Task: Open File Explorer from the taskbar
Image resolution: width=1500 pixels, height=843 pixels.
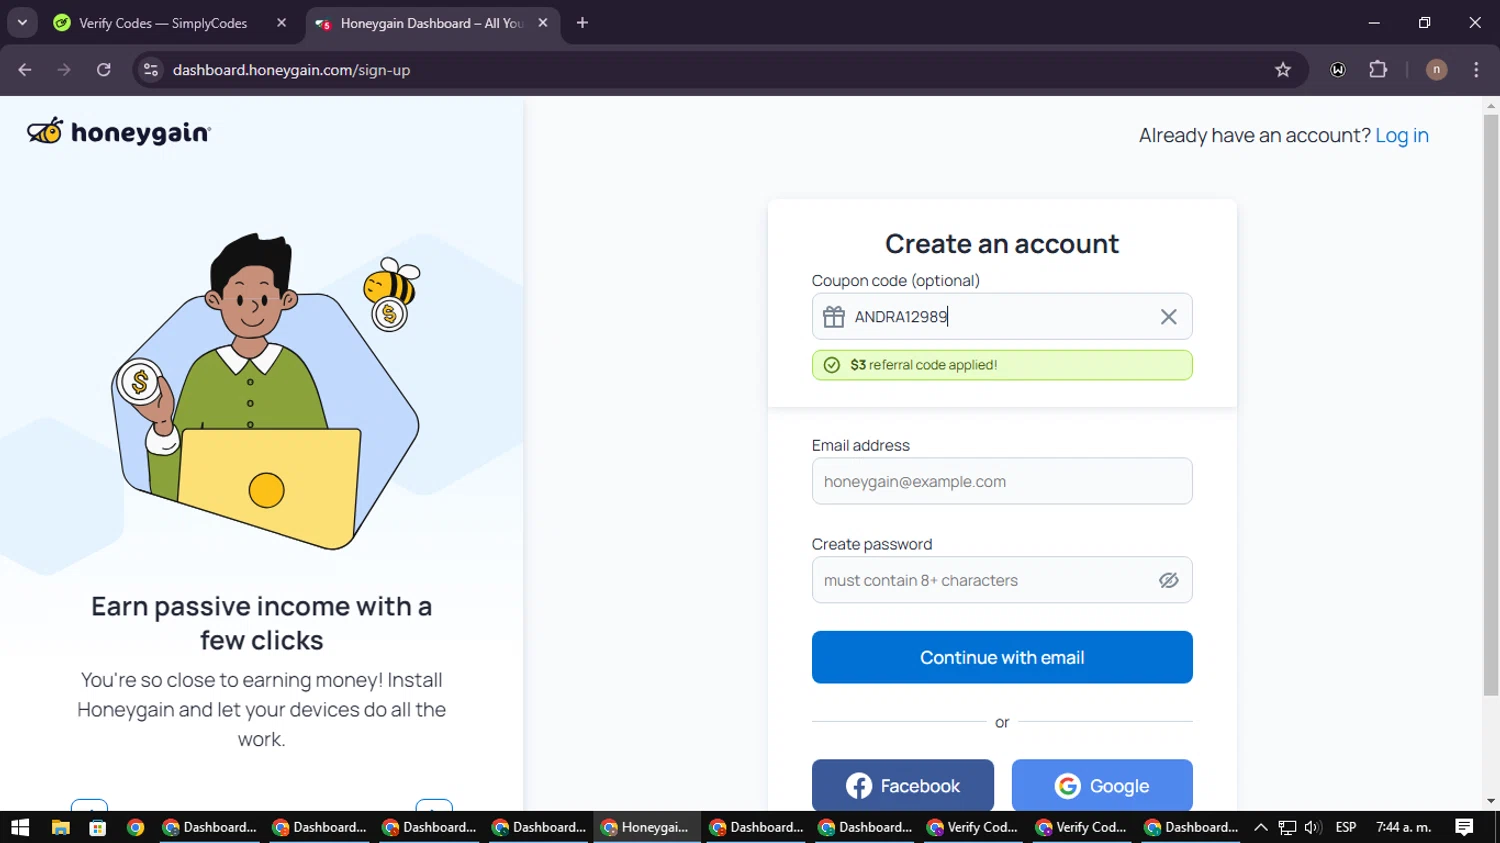Action: [60, 827]
